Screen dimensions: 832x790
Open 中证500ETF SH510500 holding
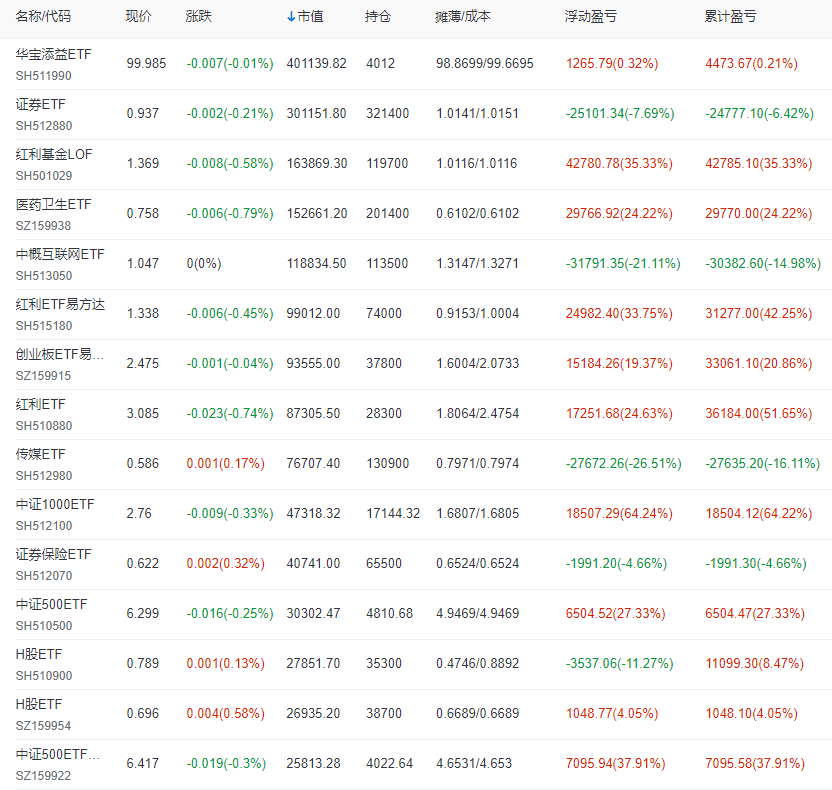(x=51, y=604)
